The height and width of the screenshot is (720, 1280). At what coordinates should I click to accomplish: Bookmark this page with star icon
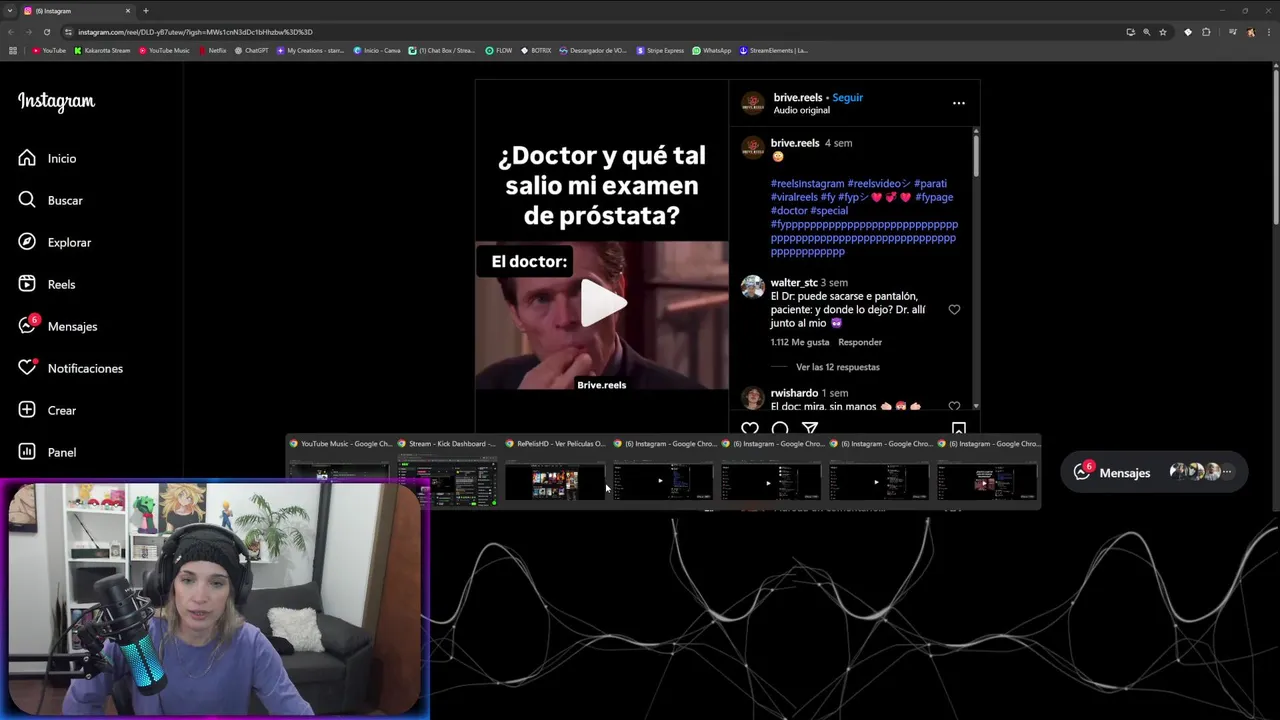point(1163,32)
